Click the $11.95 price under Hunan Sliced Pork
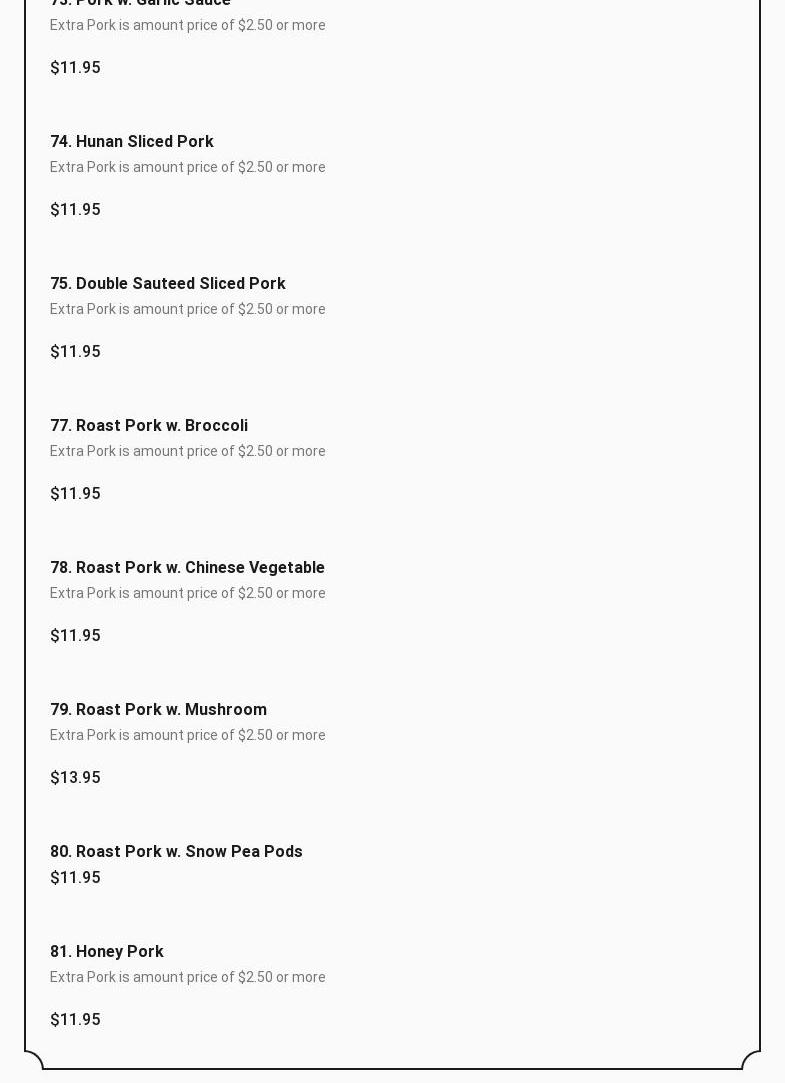Viewport: 785px width, 1083px height. 75,210
